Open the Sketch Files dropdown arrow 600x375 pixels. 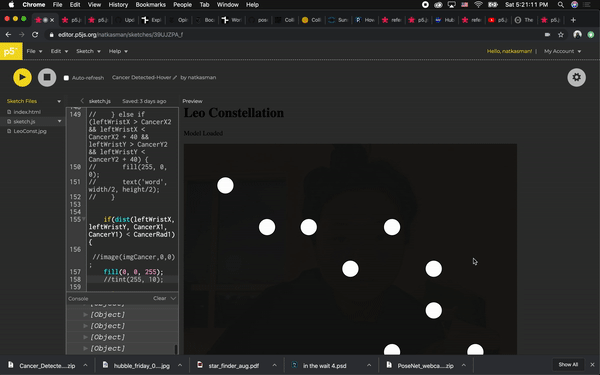pos(59,101)
